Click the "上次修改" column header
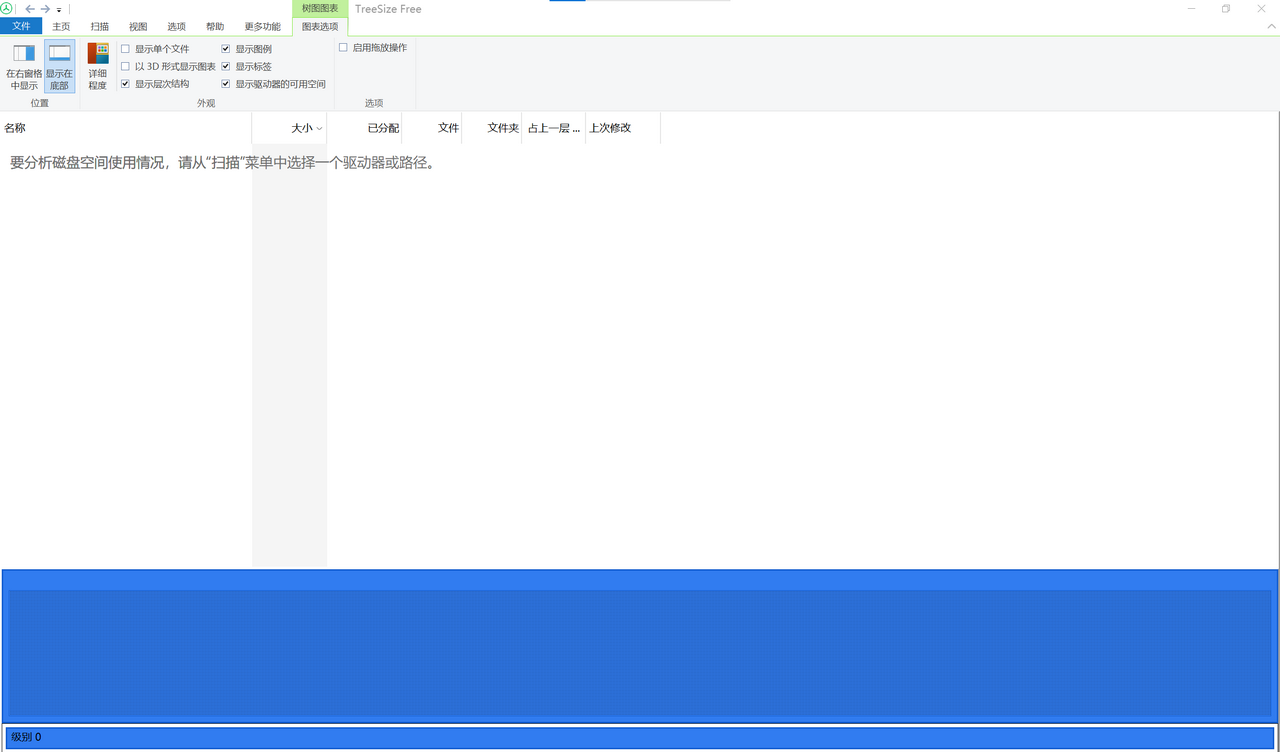The width and height of the screenshot is (1280, 752). click(x=610, y=128)
